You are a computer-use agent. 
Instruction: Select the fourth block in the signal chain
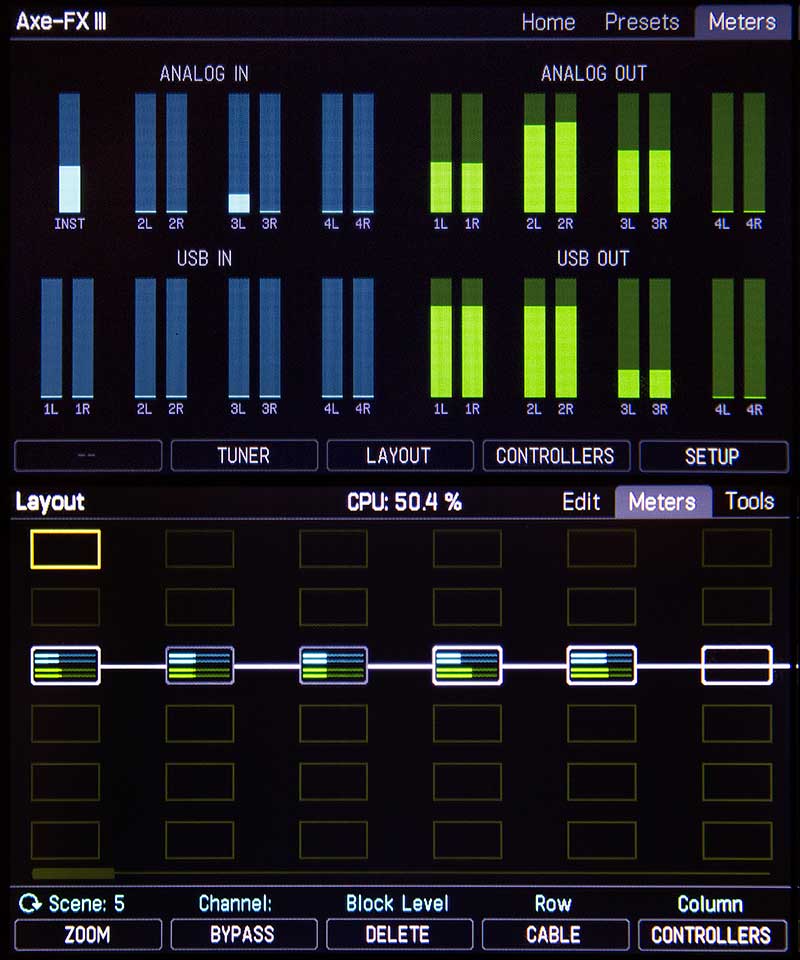pos(467,666)
